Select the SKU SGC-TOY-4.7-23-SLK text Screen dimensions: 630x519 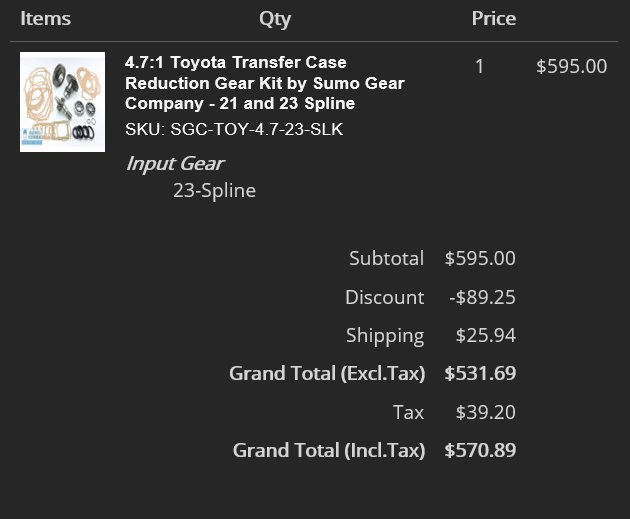[234, 129]
